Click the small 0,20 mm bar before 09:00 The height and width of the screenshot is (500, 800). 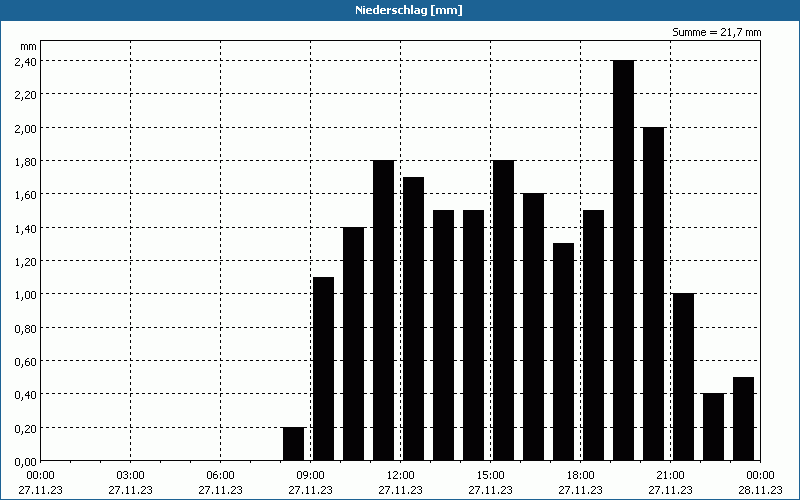pos(293,444)
